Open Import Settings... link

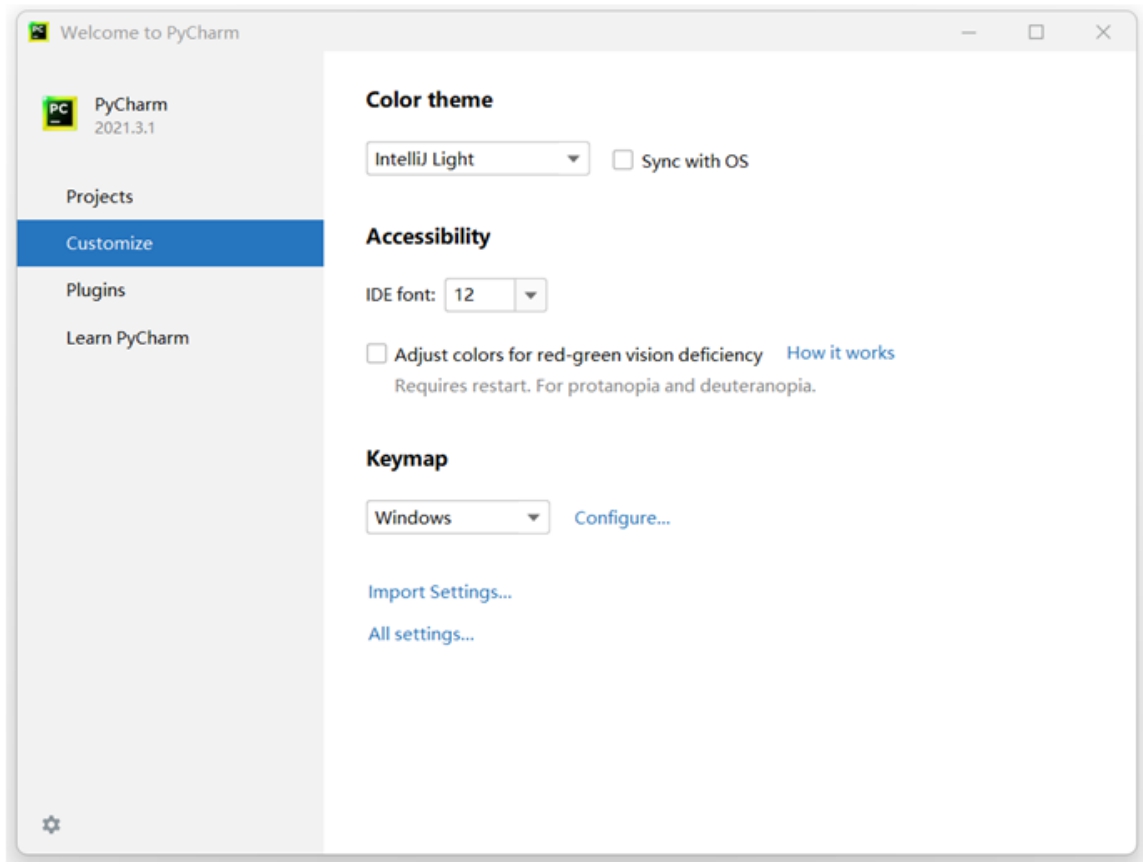(439, 592)
